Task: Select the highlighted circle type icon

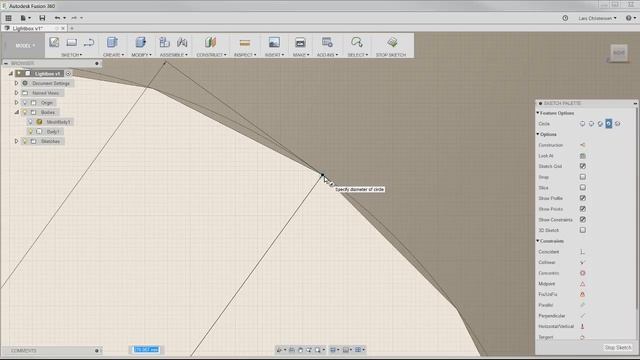Action: tap(609, 124)
